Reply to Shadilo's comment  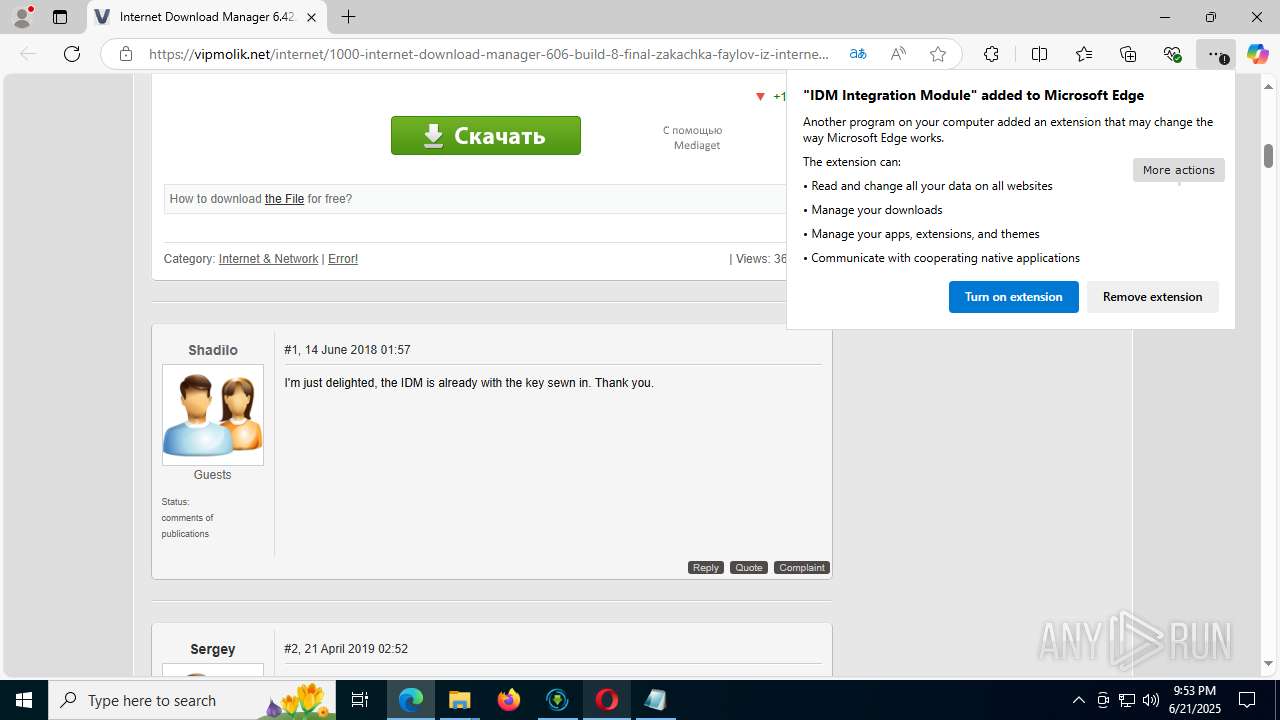click(706, 568)
